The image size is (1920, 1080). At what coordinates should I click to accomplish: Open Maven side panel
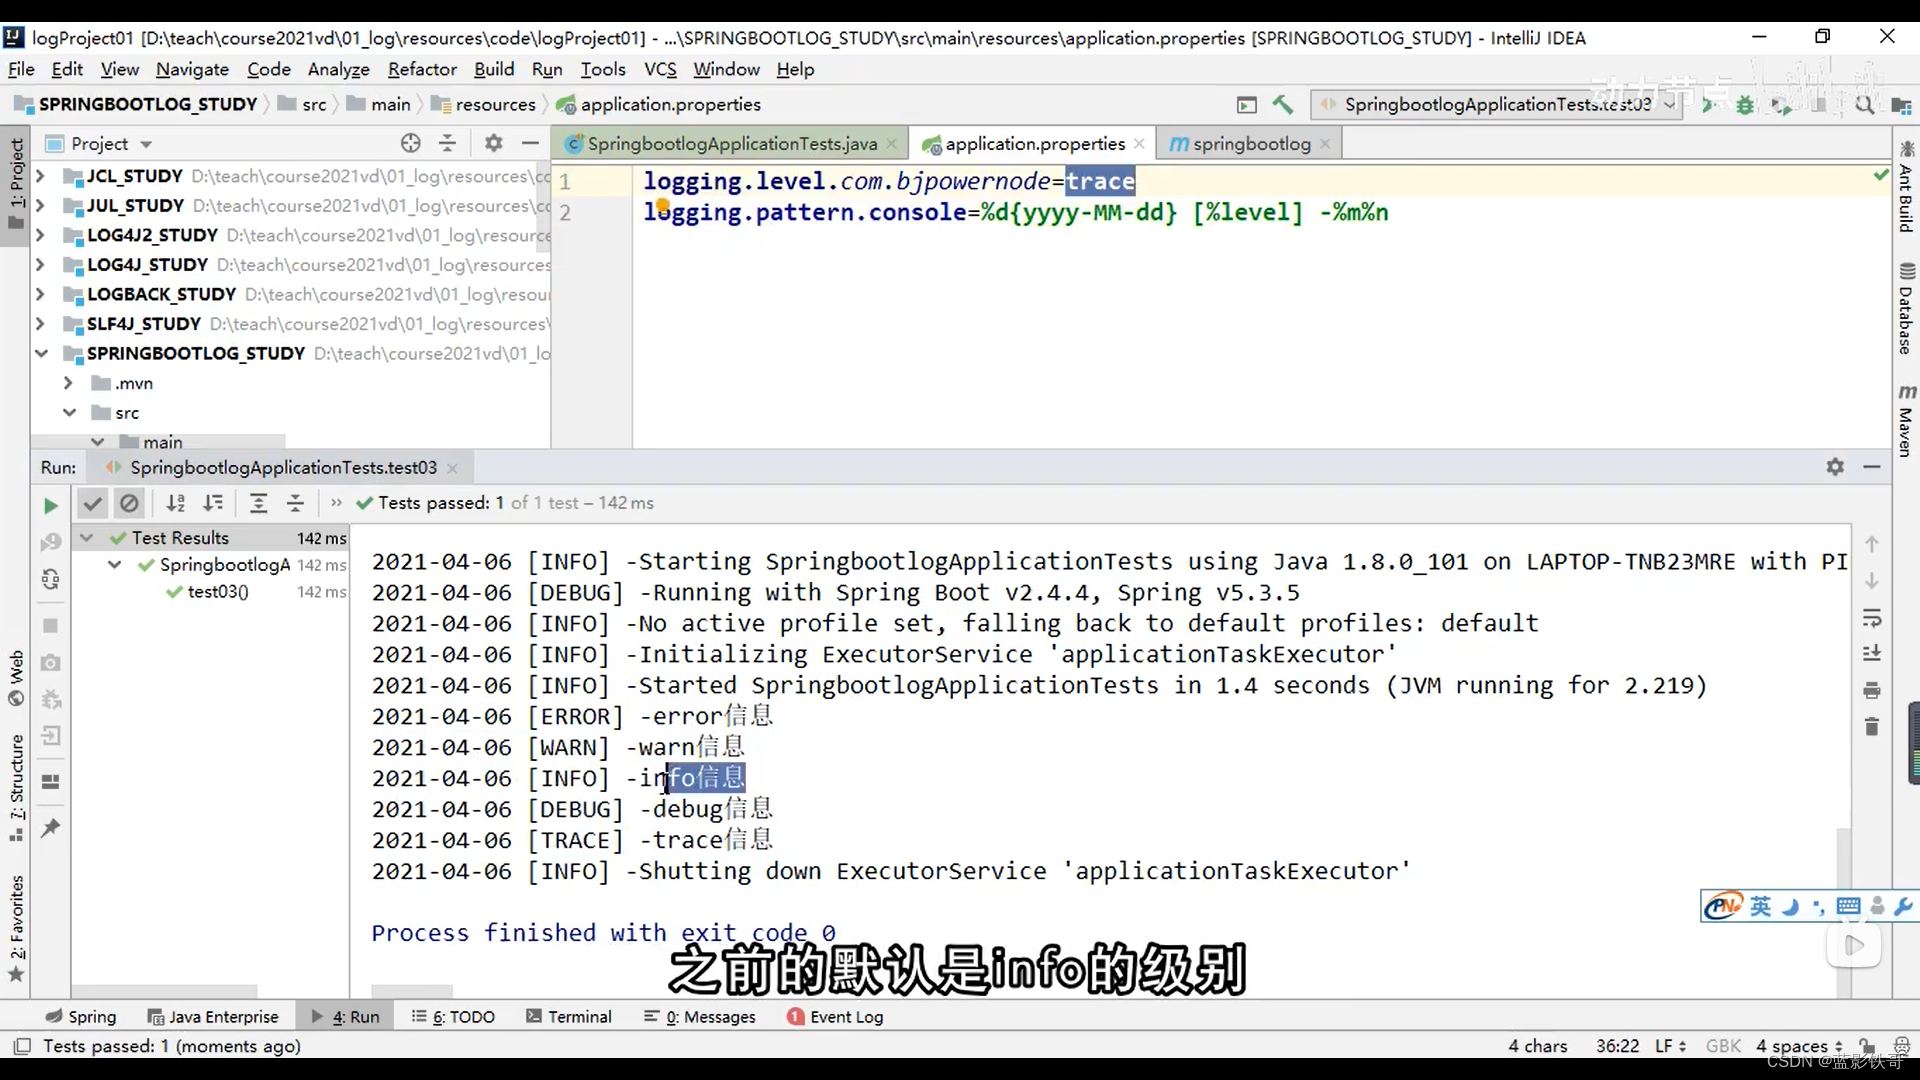tap(1906, 421)
